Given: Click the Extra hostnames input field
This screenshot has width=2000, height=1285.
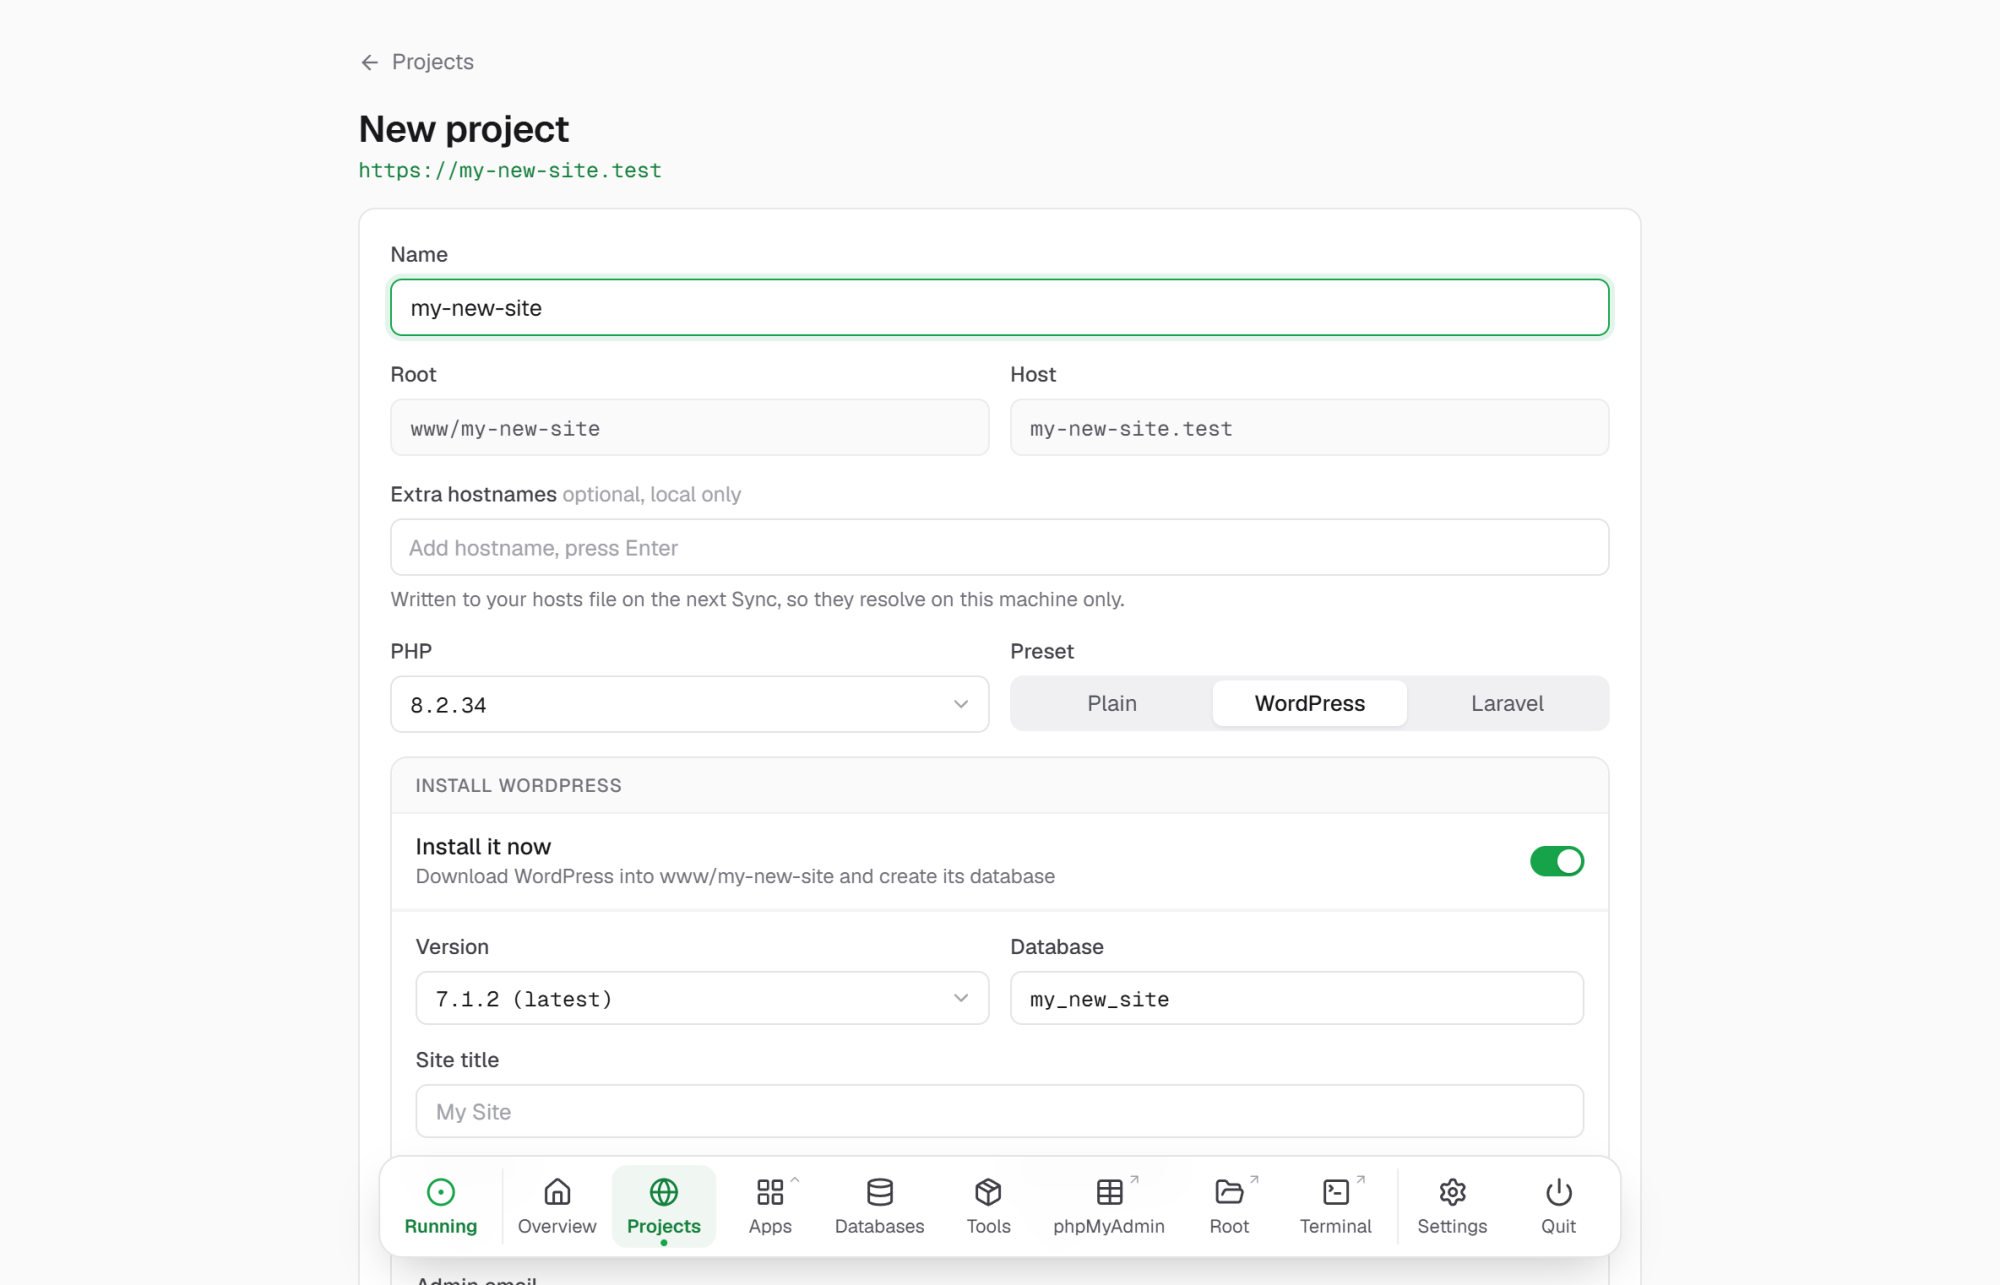Looking at the screenshot, I should [x=1000, y=547].
